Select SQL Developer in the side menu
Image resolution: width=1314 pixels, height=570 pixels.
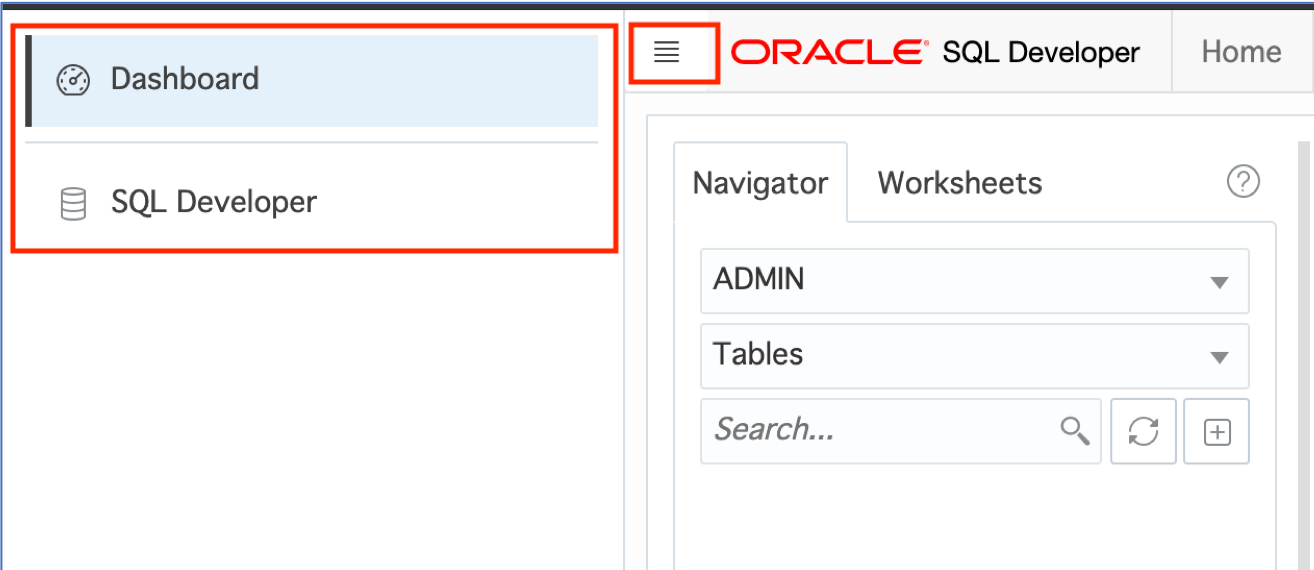click(x=312, y=203)
